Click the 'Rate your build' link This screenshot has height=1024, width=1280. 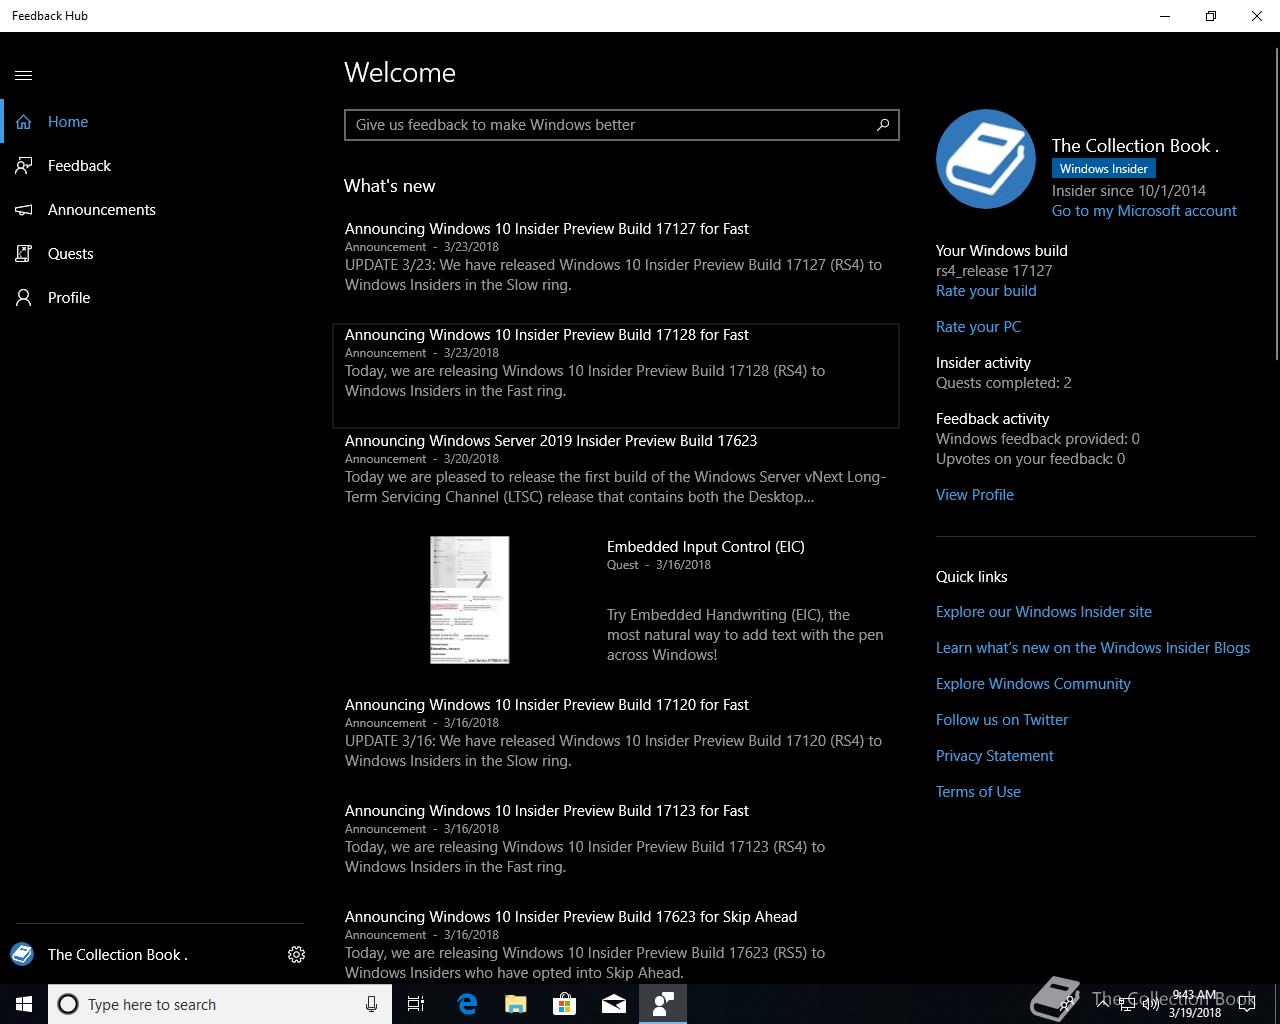(x=986, y=291)
